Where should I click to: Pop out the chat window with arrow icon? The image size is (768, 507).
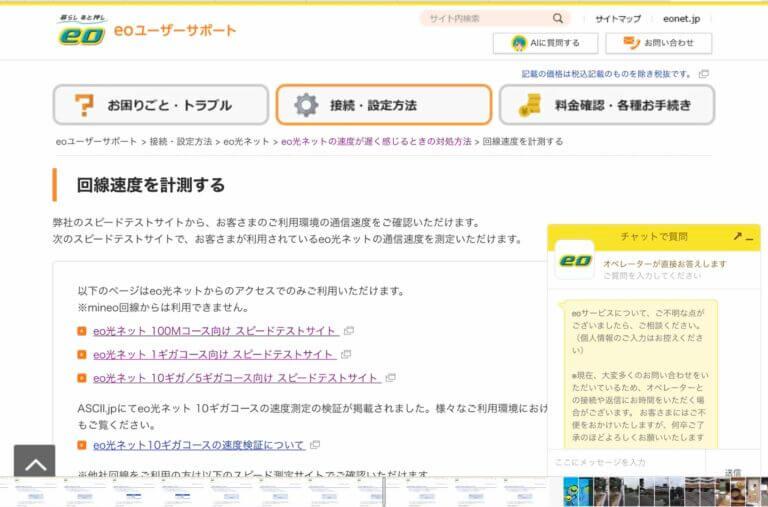tap(738, 236)
